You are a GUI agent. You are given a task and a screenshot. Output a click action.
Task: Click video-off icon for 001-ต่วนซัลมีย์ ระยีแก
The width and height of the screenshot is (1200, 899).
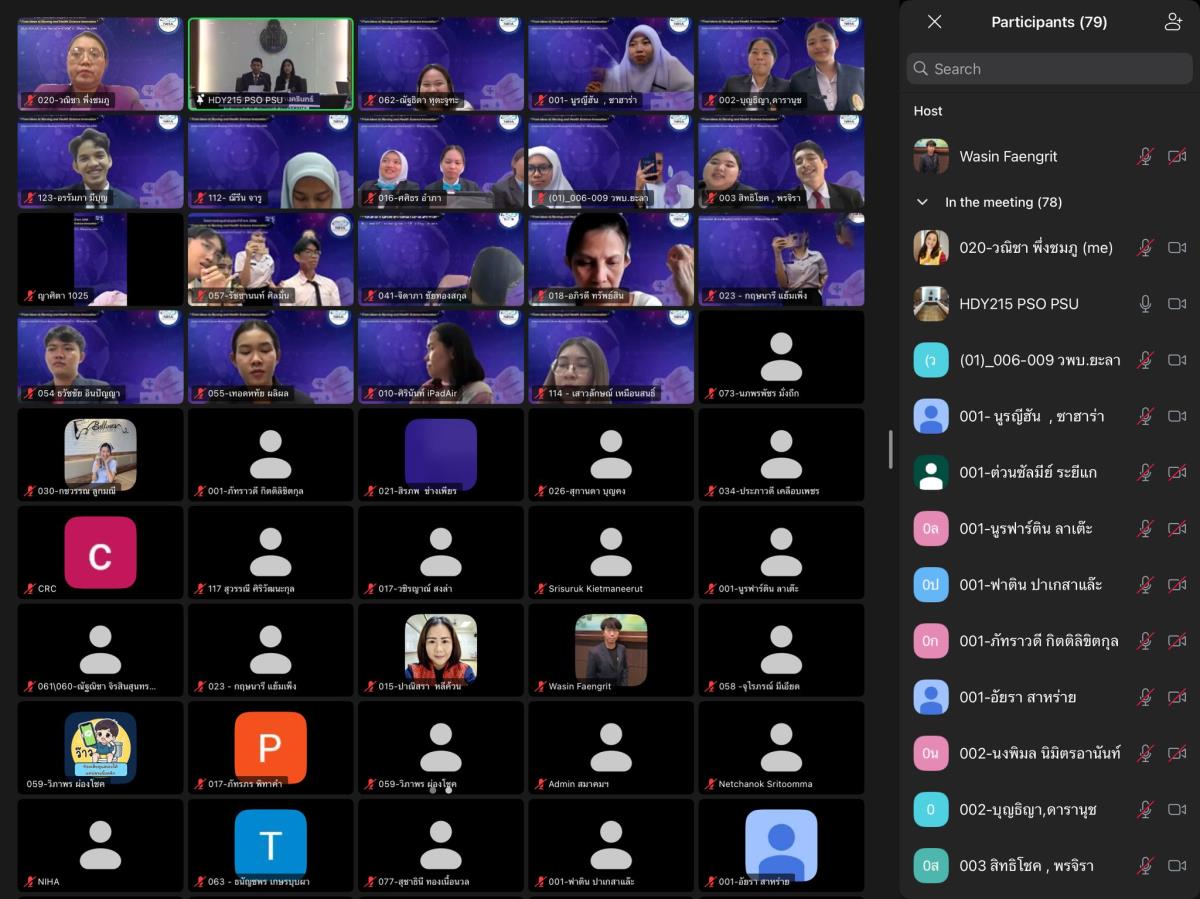pyautogui.click(x=1177, y=472)
